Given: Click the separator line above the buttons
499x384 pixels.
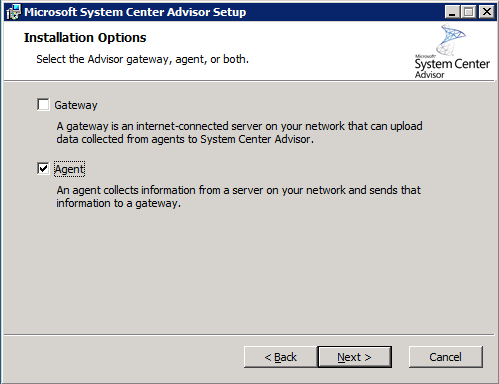Looking at the screenshot, I should pos(249,334).
